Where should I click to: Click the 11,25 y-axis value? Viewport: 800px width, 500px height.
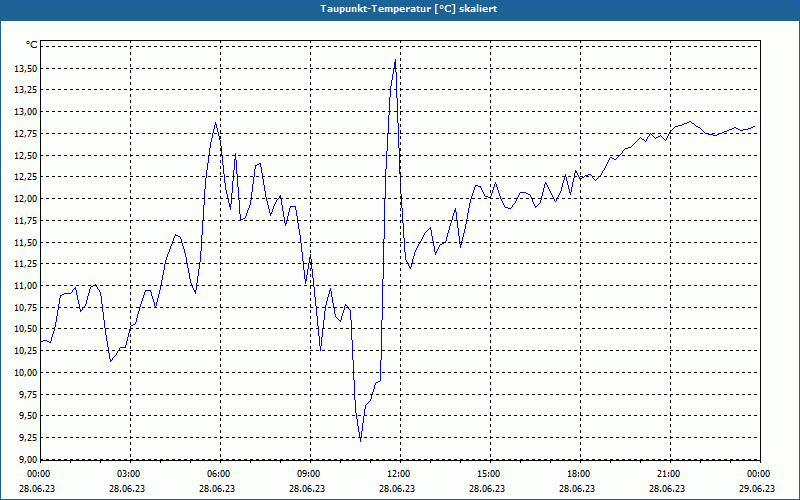pyautogui.click(x=27, y=264)
